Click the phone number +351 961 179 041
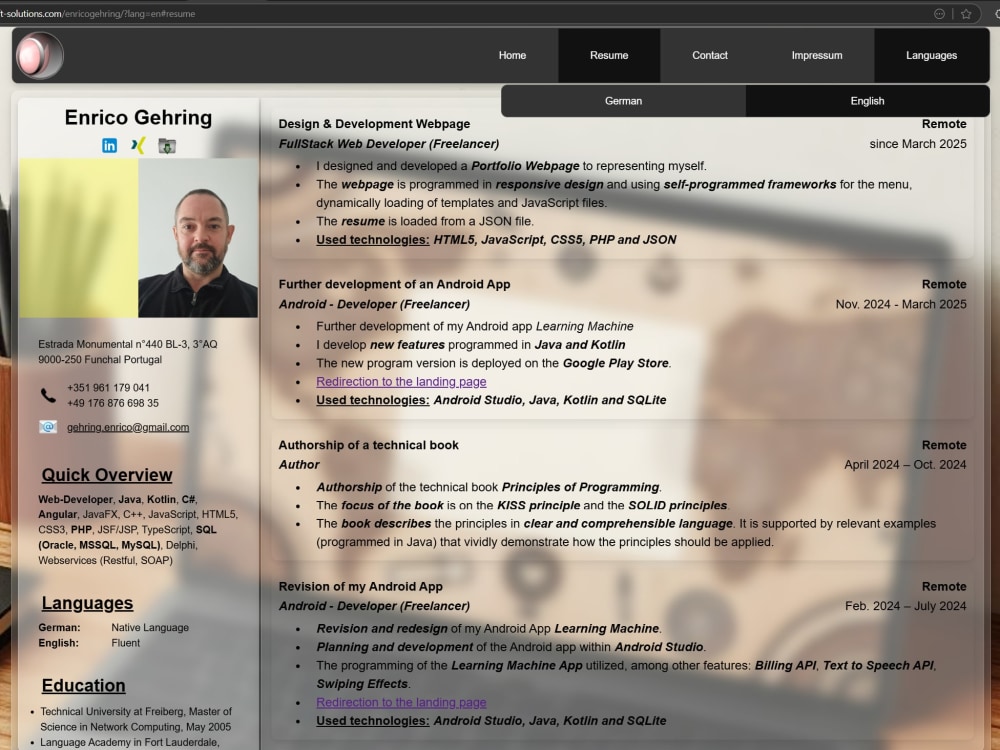 click(x=108, y=388)
